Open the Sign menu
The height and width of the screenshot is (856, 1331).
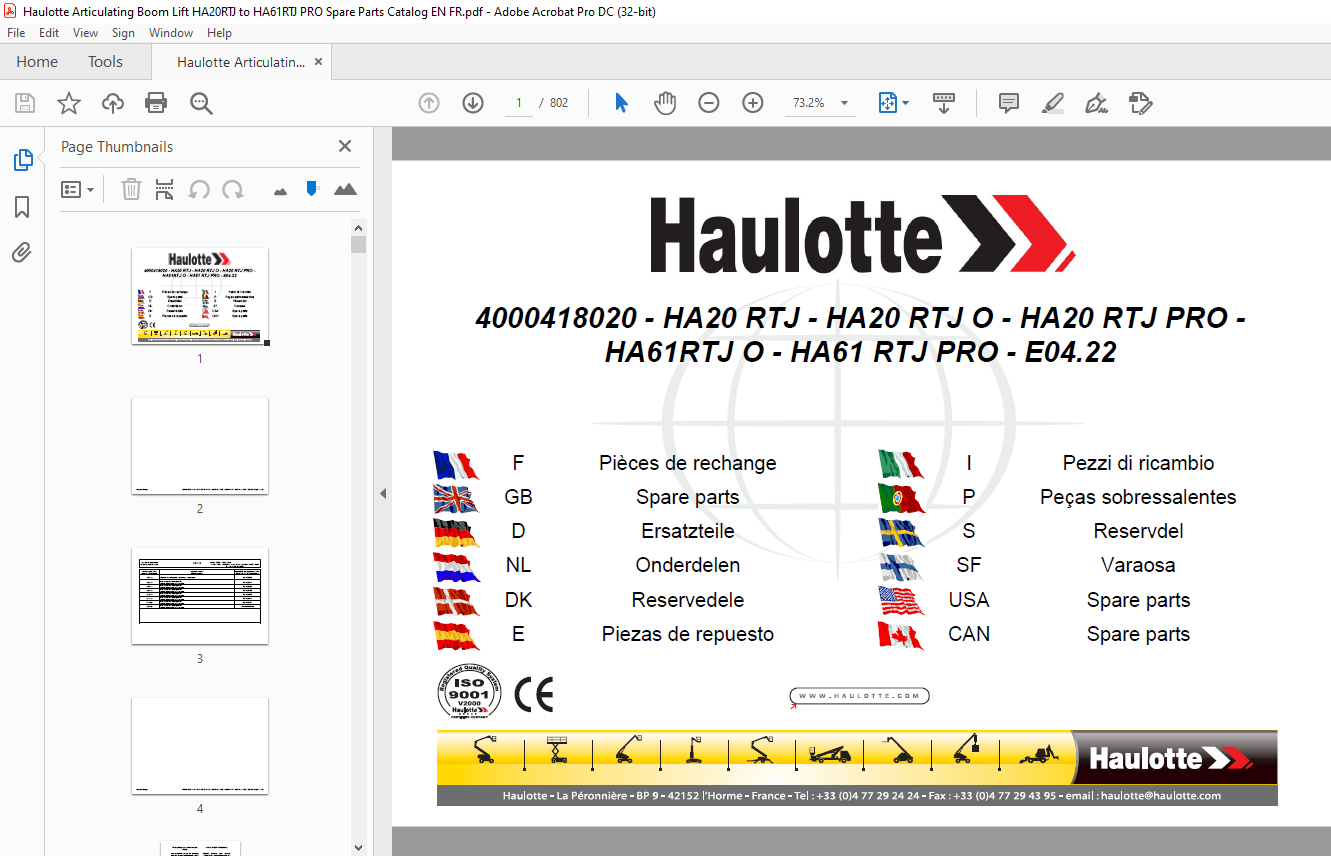tap(123, 33)
